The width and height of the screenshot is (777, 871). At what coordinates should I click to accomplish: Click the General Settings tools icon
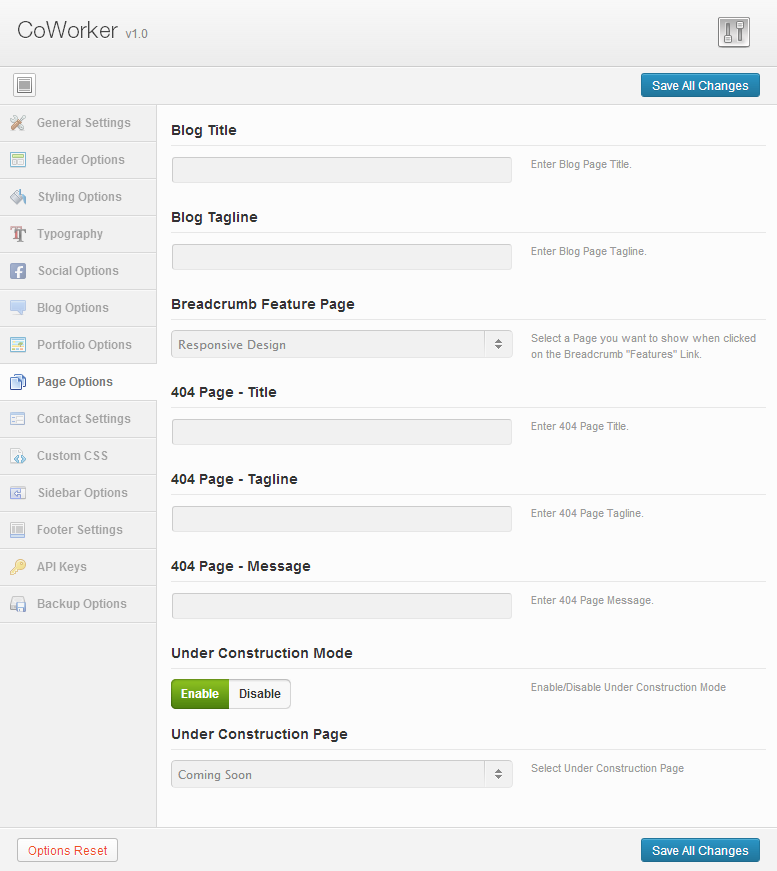tap(18, 123)
